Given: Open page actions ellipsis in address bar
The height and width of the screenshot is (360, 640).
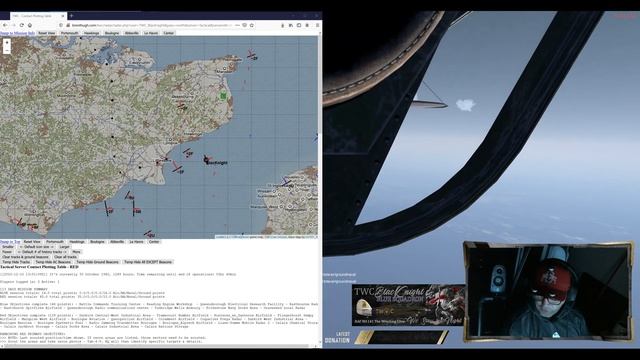Looking at the screenshot, I should [237, 25].
